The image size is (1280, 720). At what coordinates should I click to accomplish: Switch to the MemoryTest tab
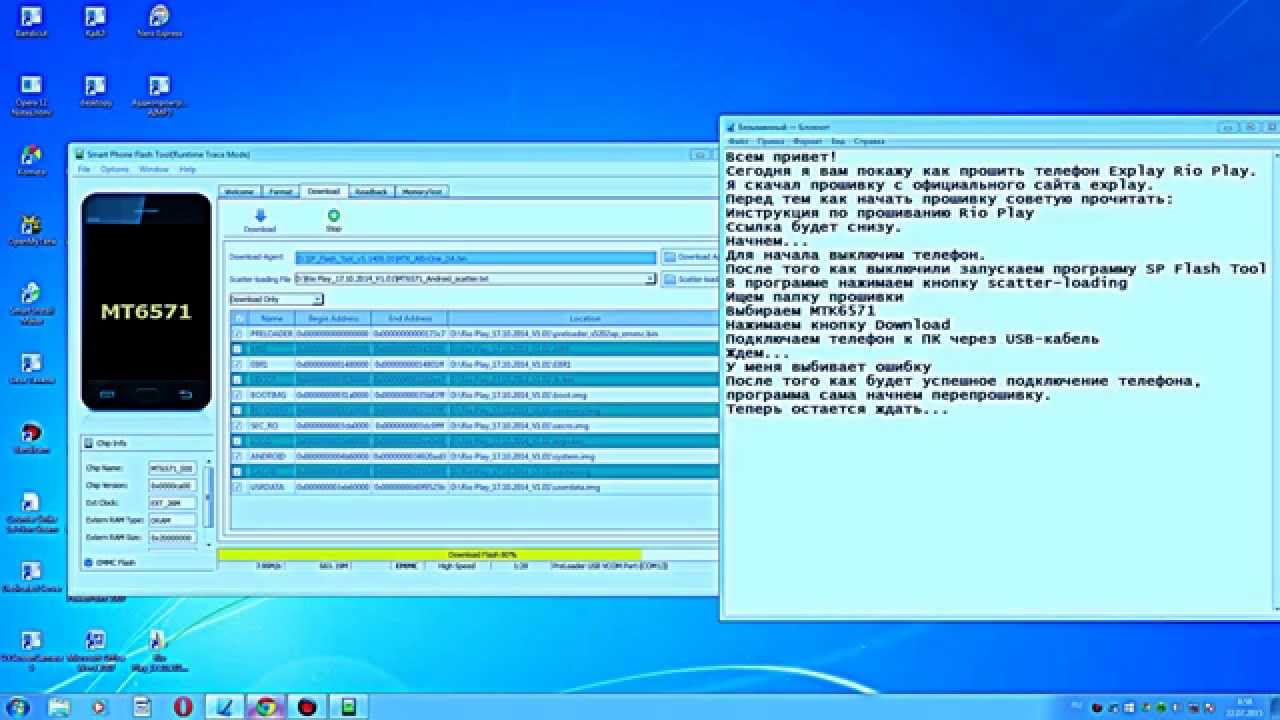423,191
